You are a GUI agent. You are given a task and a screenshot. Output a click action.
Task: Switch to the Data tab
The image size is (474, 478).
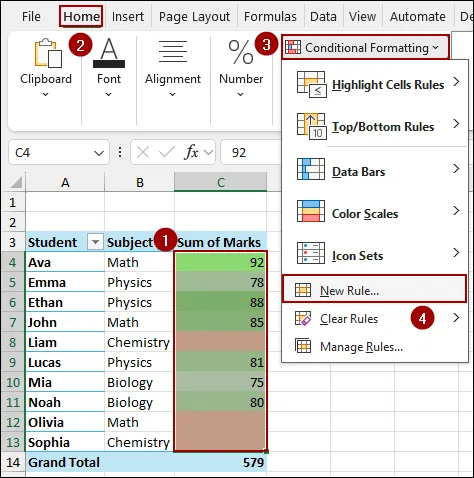click(x=323, y=16)
